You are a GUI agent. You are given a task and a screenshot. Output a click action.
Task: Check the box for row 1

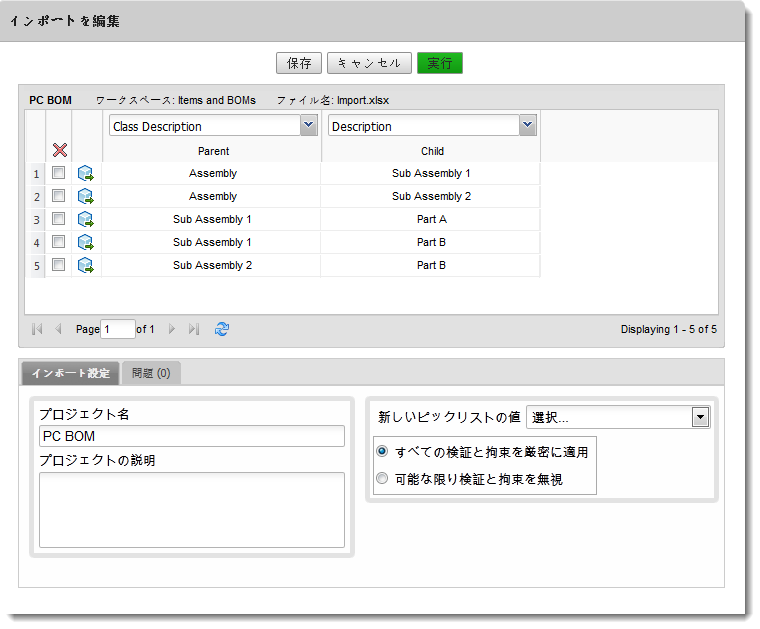pos(59,173)
